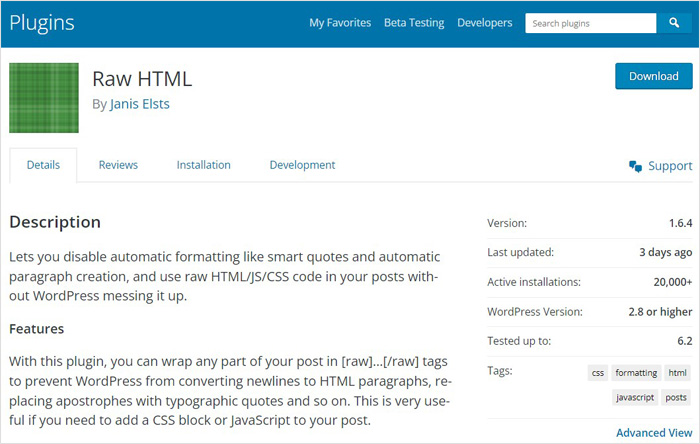Click the html tag
Viewport: 700px width, 444px height.
click(677, 373)
